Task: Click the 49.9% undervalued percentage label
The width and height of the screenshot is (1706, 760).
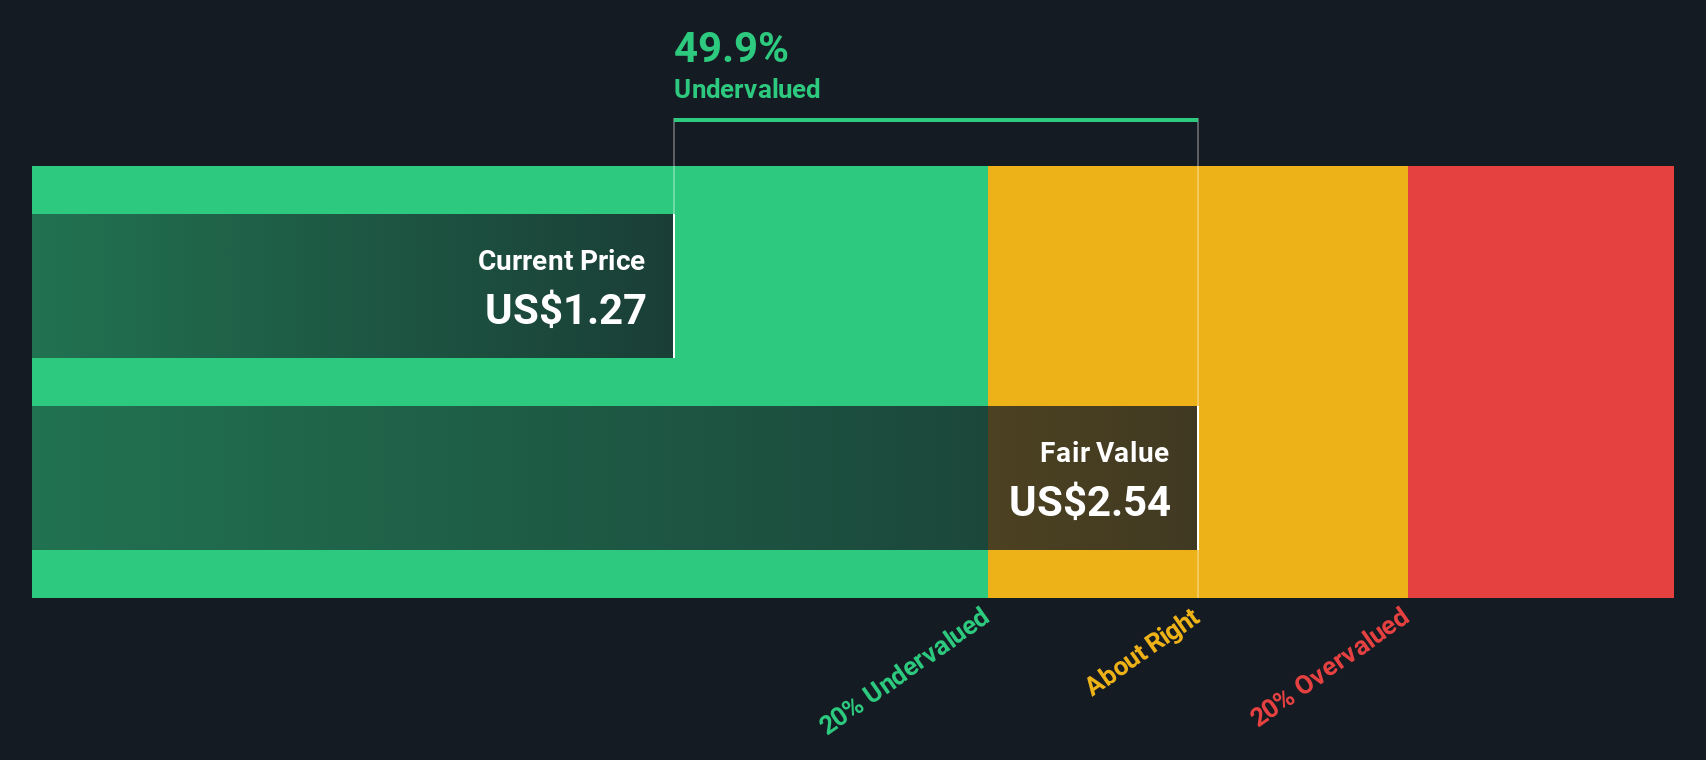Action: coord(731,48)
